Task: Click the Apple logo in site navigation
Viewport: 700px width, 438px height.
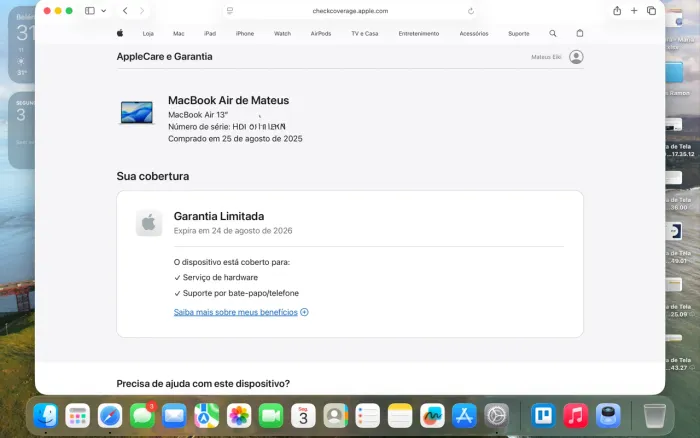Action: [x=120, y=33]
